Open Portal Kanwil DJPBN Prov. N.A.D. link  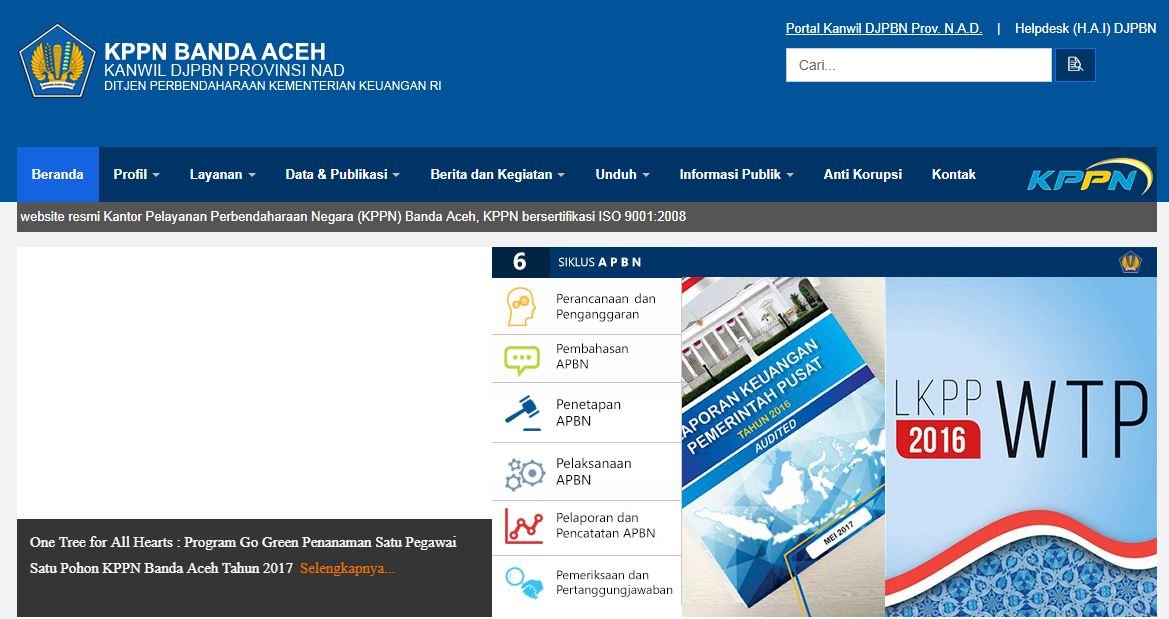[883, 29]
